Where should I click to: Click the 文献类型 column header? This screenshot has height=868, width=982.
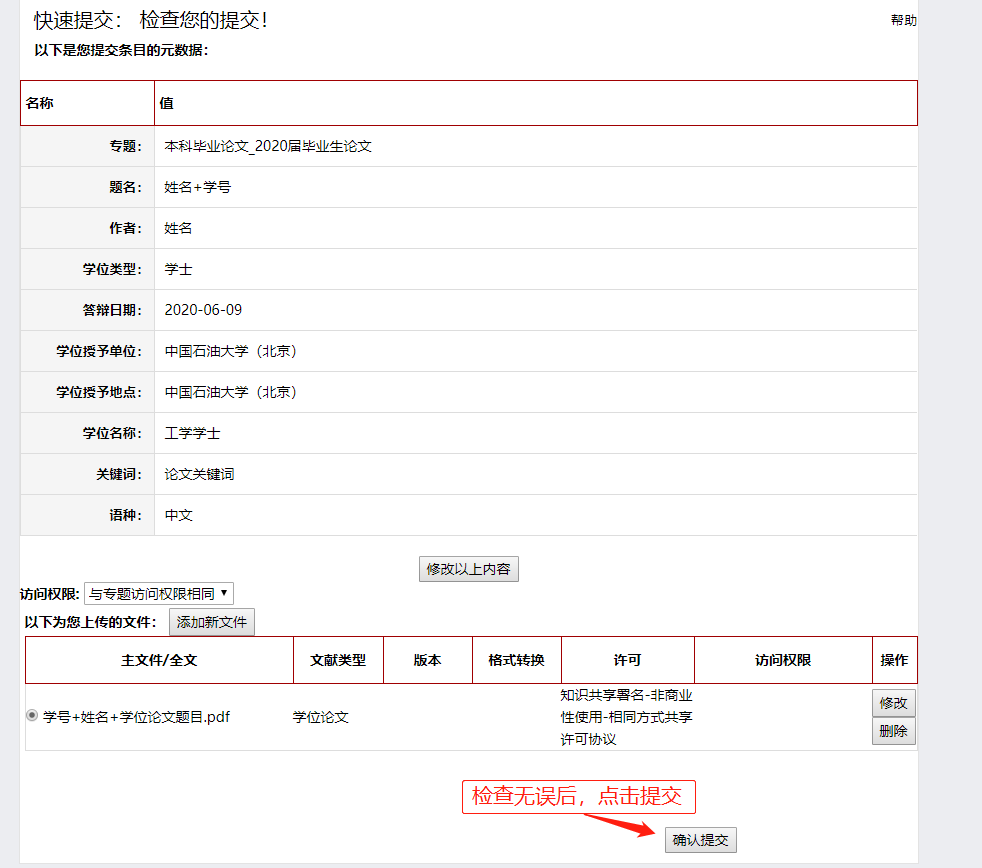pyautogui.click(x=338, y=660)
